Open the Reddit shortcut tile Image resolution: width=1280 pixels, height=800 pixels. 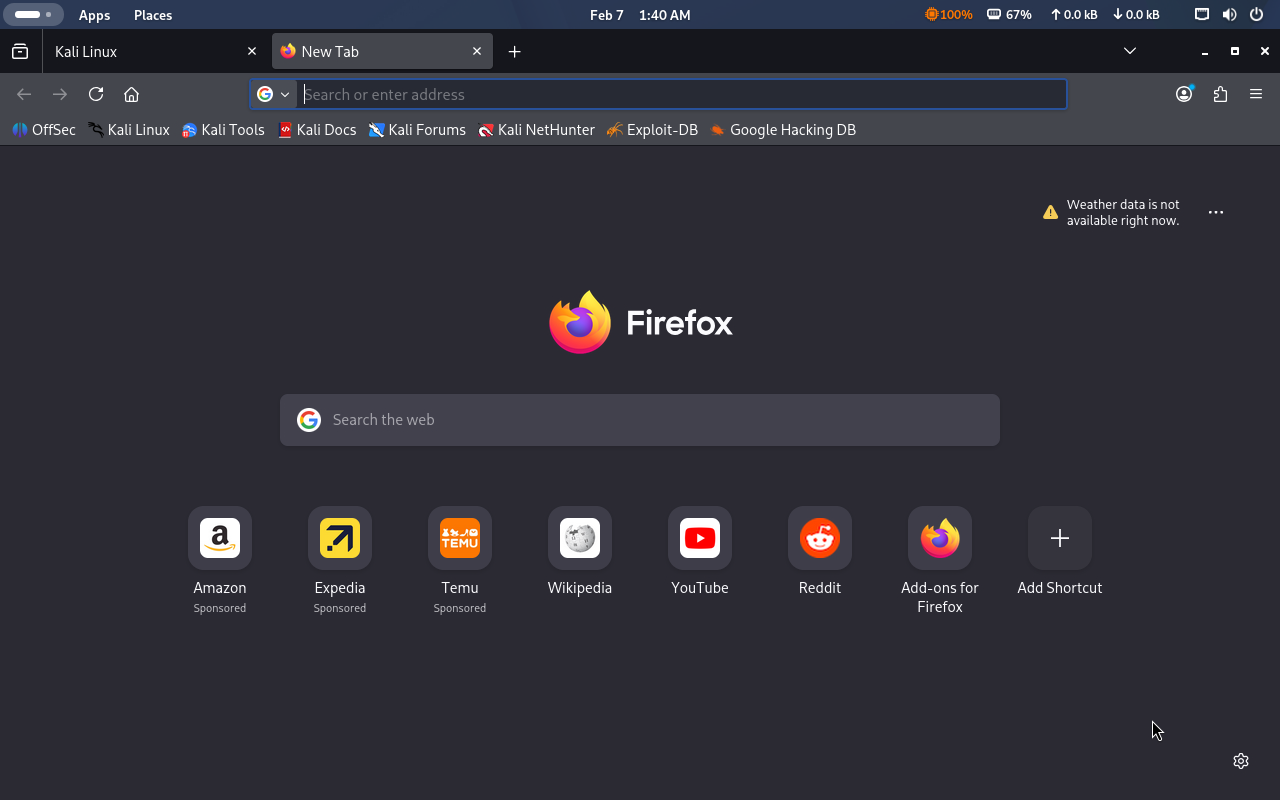click(820, 539)
